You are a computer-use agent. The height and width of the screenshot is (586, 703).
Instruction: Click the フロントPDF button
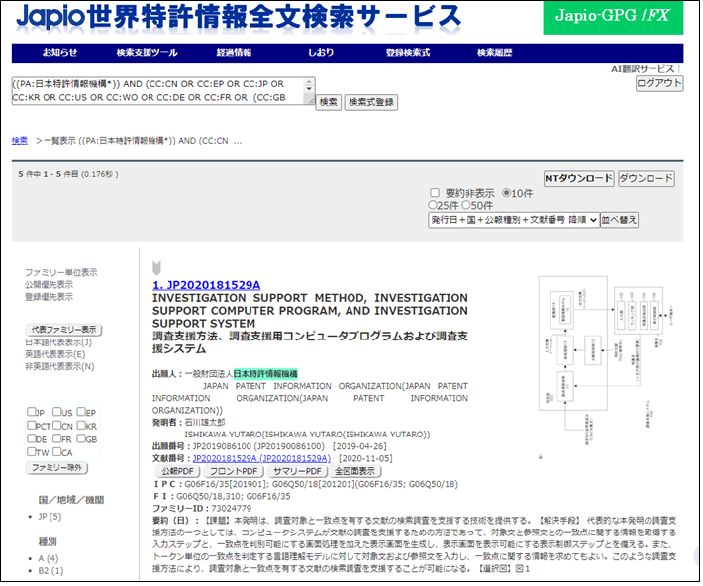234,473
